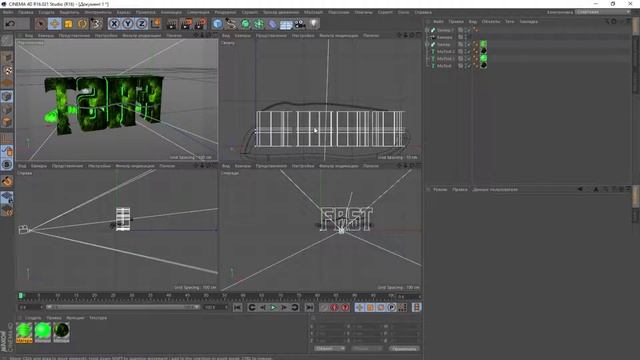Switch to Model mode
The width and height of the screenshot is (640, 360).
pos(7,57)
